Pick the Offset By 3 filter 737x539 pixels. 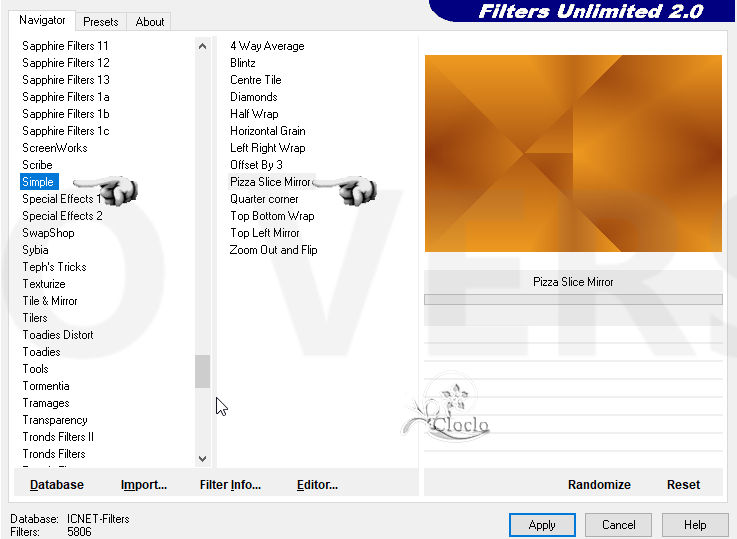256,164
